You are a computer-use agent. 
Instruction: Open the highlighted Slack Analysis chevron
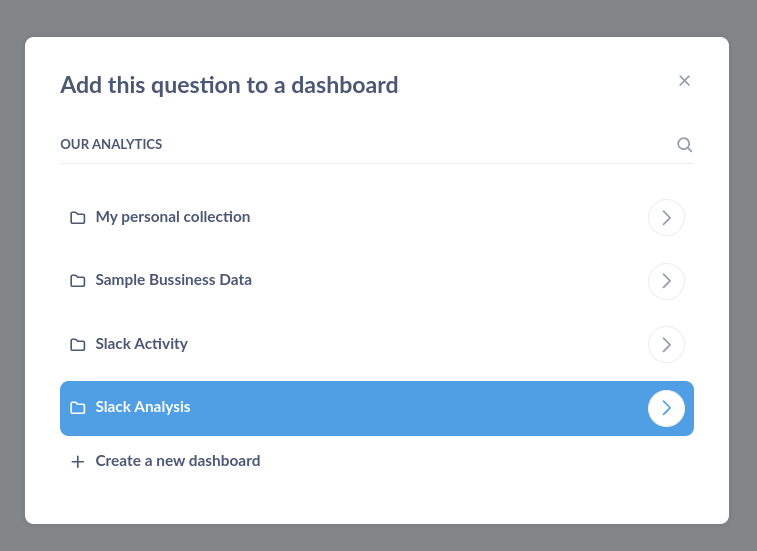666,408
